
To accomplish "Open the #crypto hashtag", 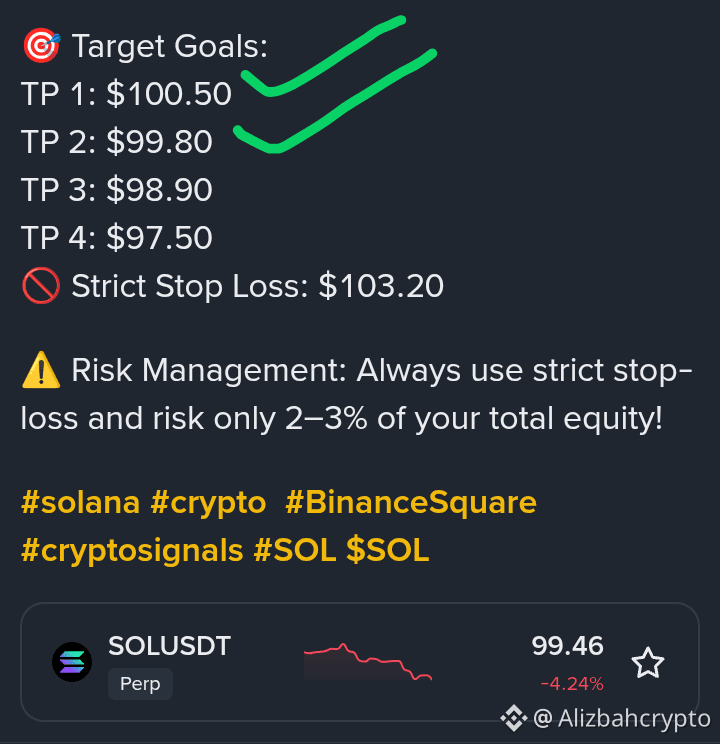I will [x=208, y=503].
